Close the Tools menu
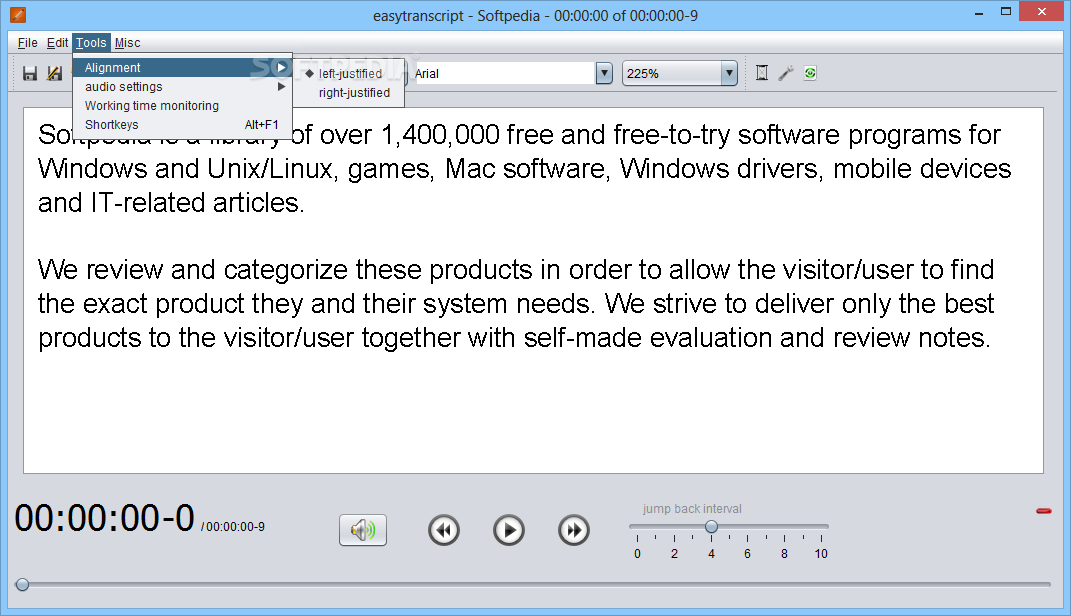This screenshot has width=1071, height=616. click(91, 43)
